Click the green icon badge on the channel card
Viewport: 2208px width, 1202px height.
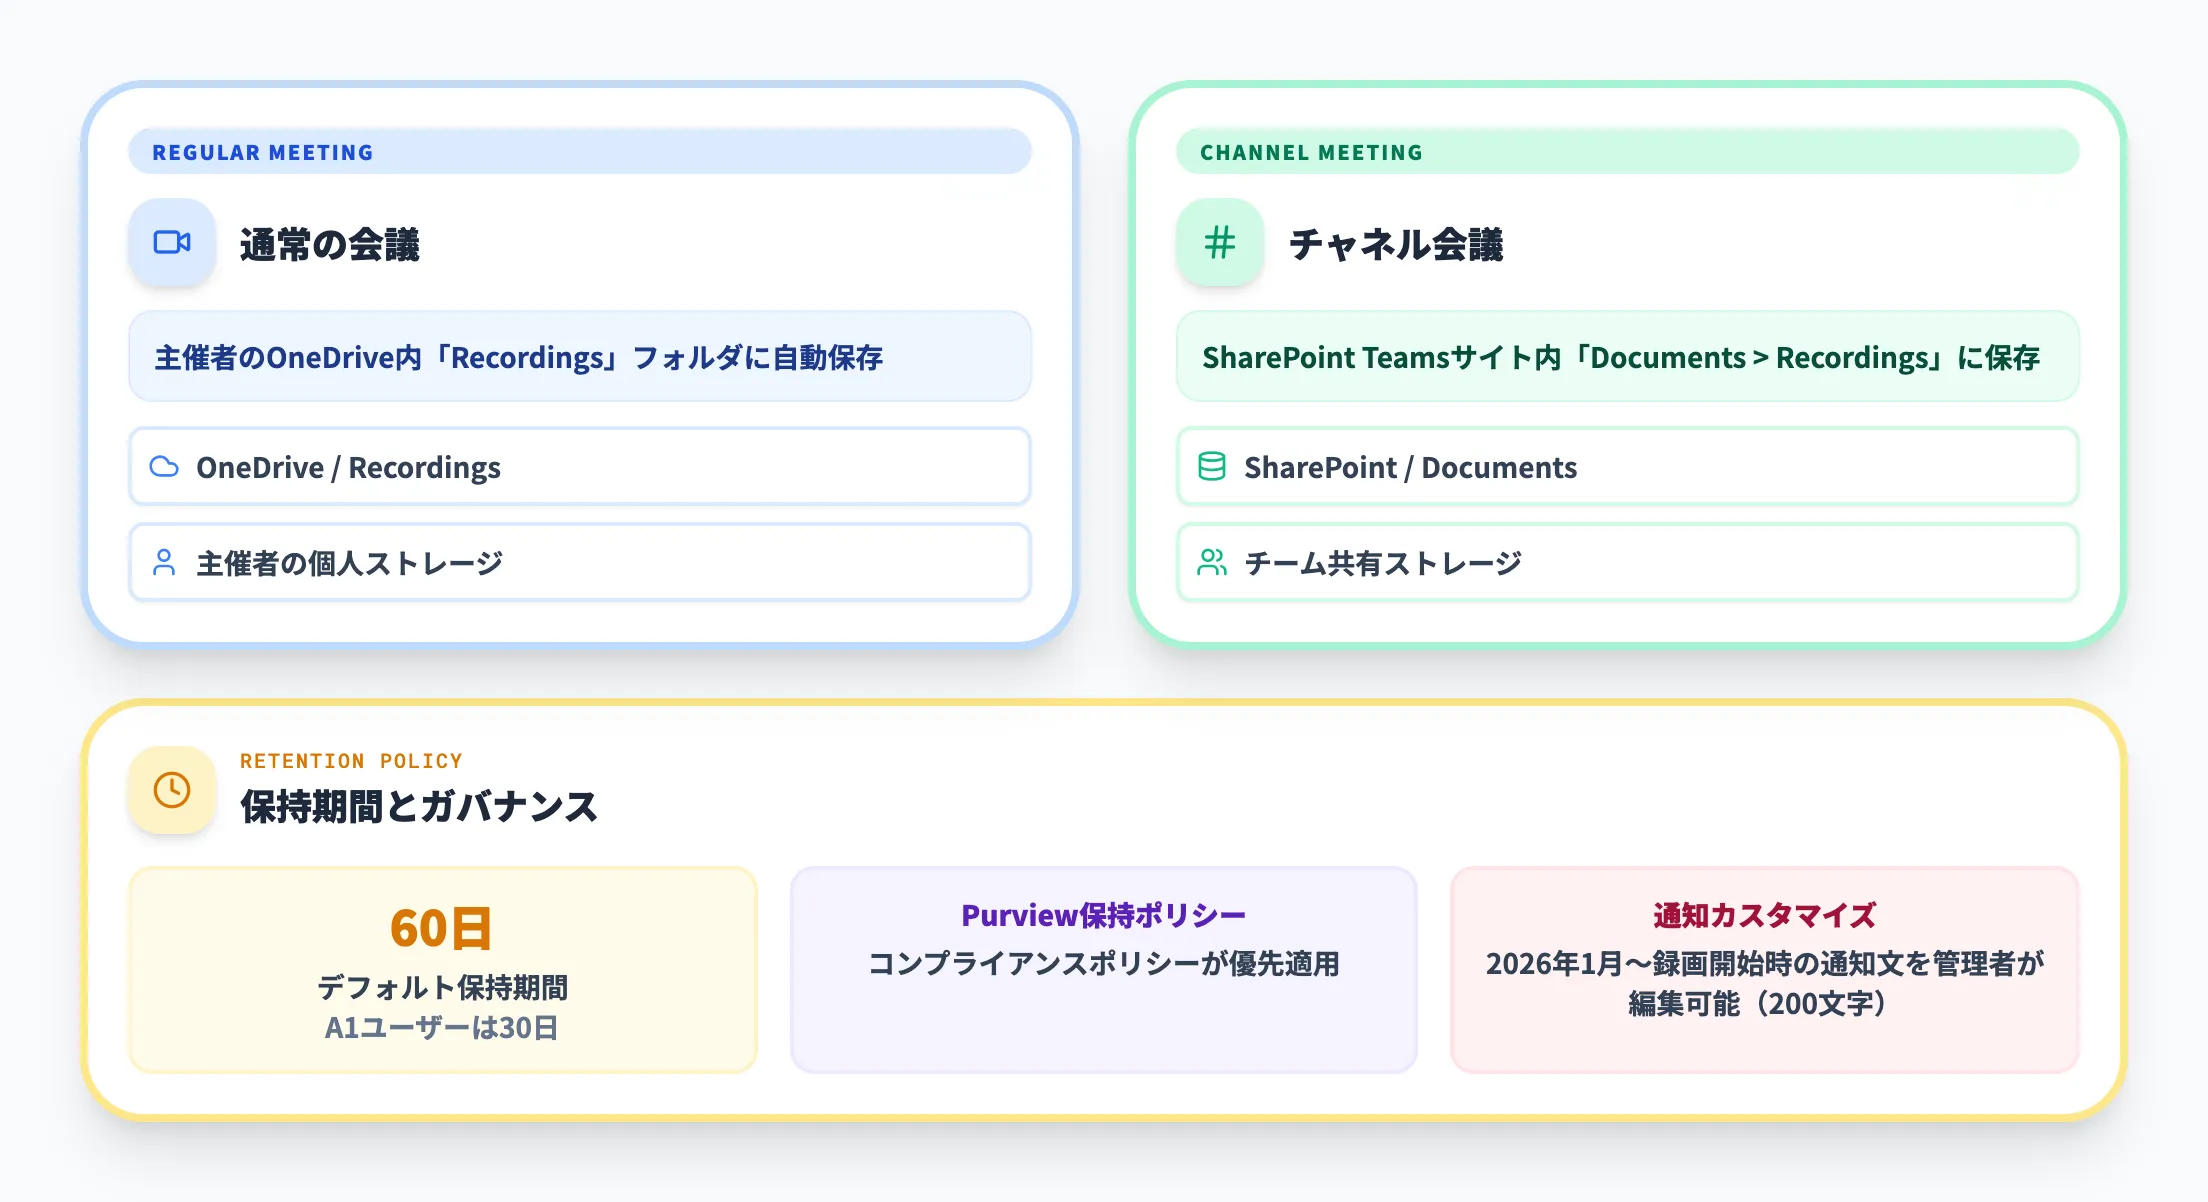(x=1219, y=243)
